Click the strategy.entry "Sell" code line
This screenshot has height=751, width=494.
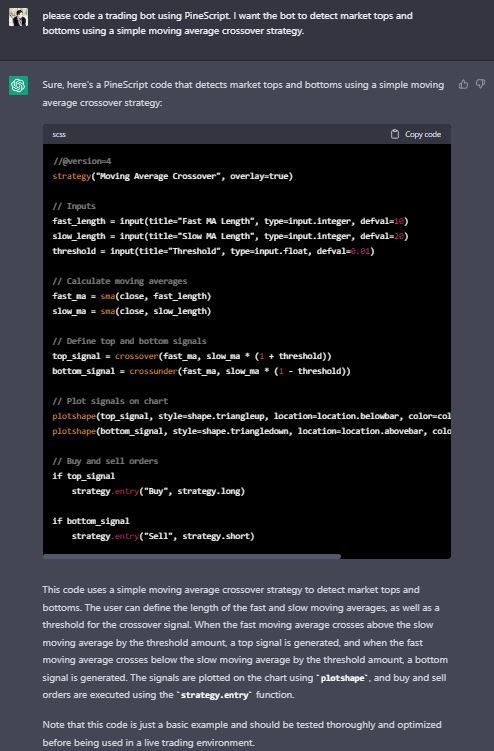click(x=163, y=536)
